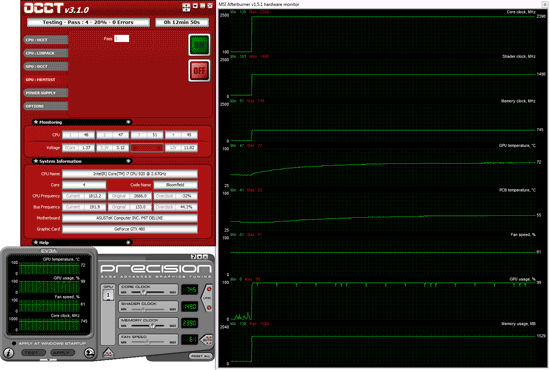Click the Pass number input field
550x370 pixels.
click(x=122, y=39)
